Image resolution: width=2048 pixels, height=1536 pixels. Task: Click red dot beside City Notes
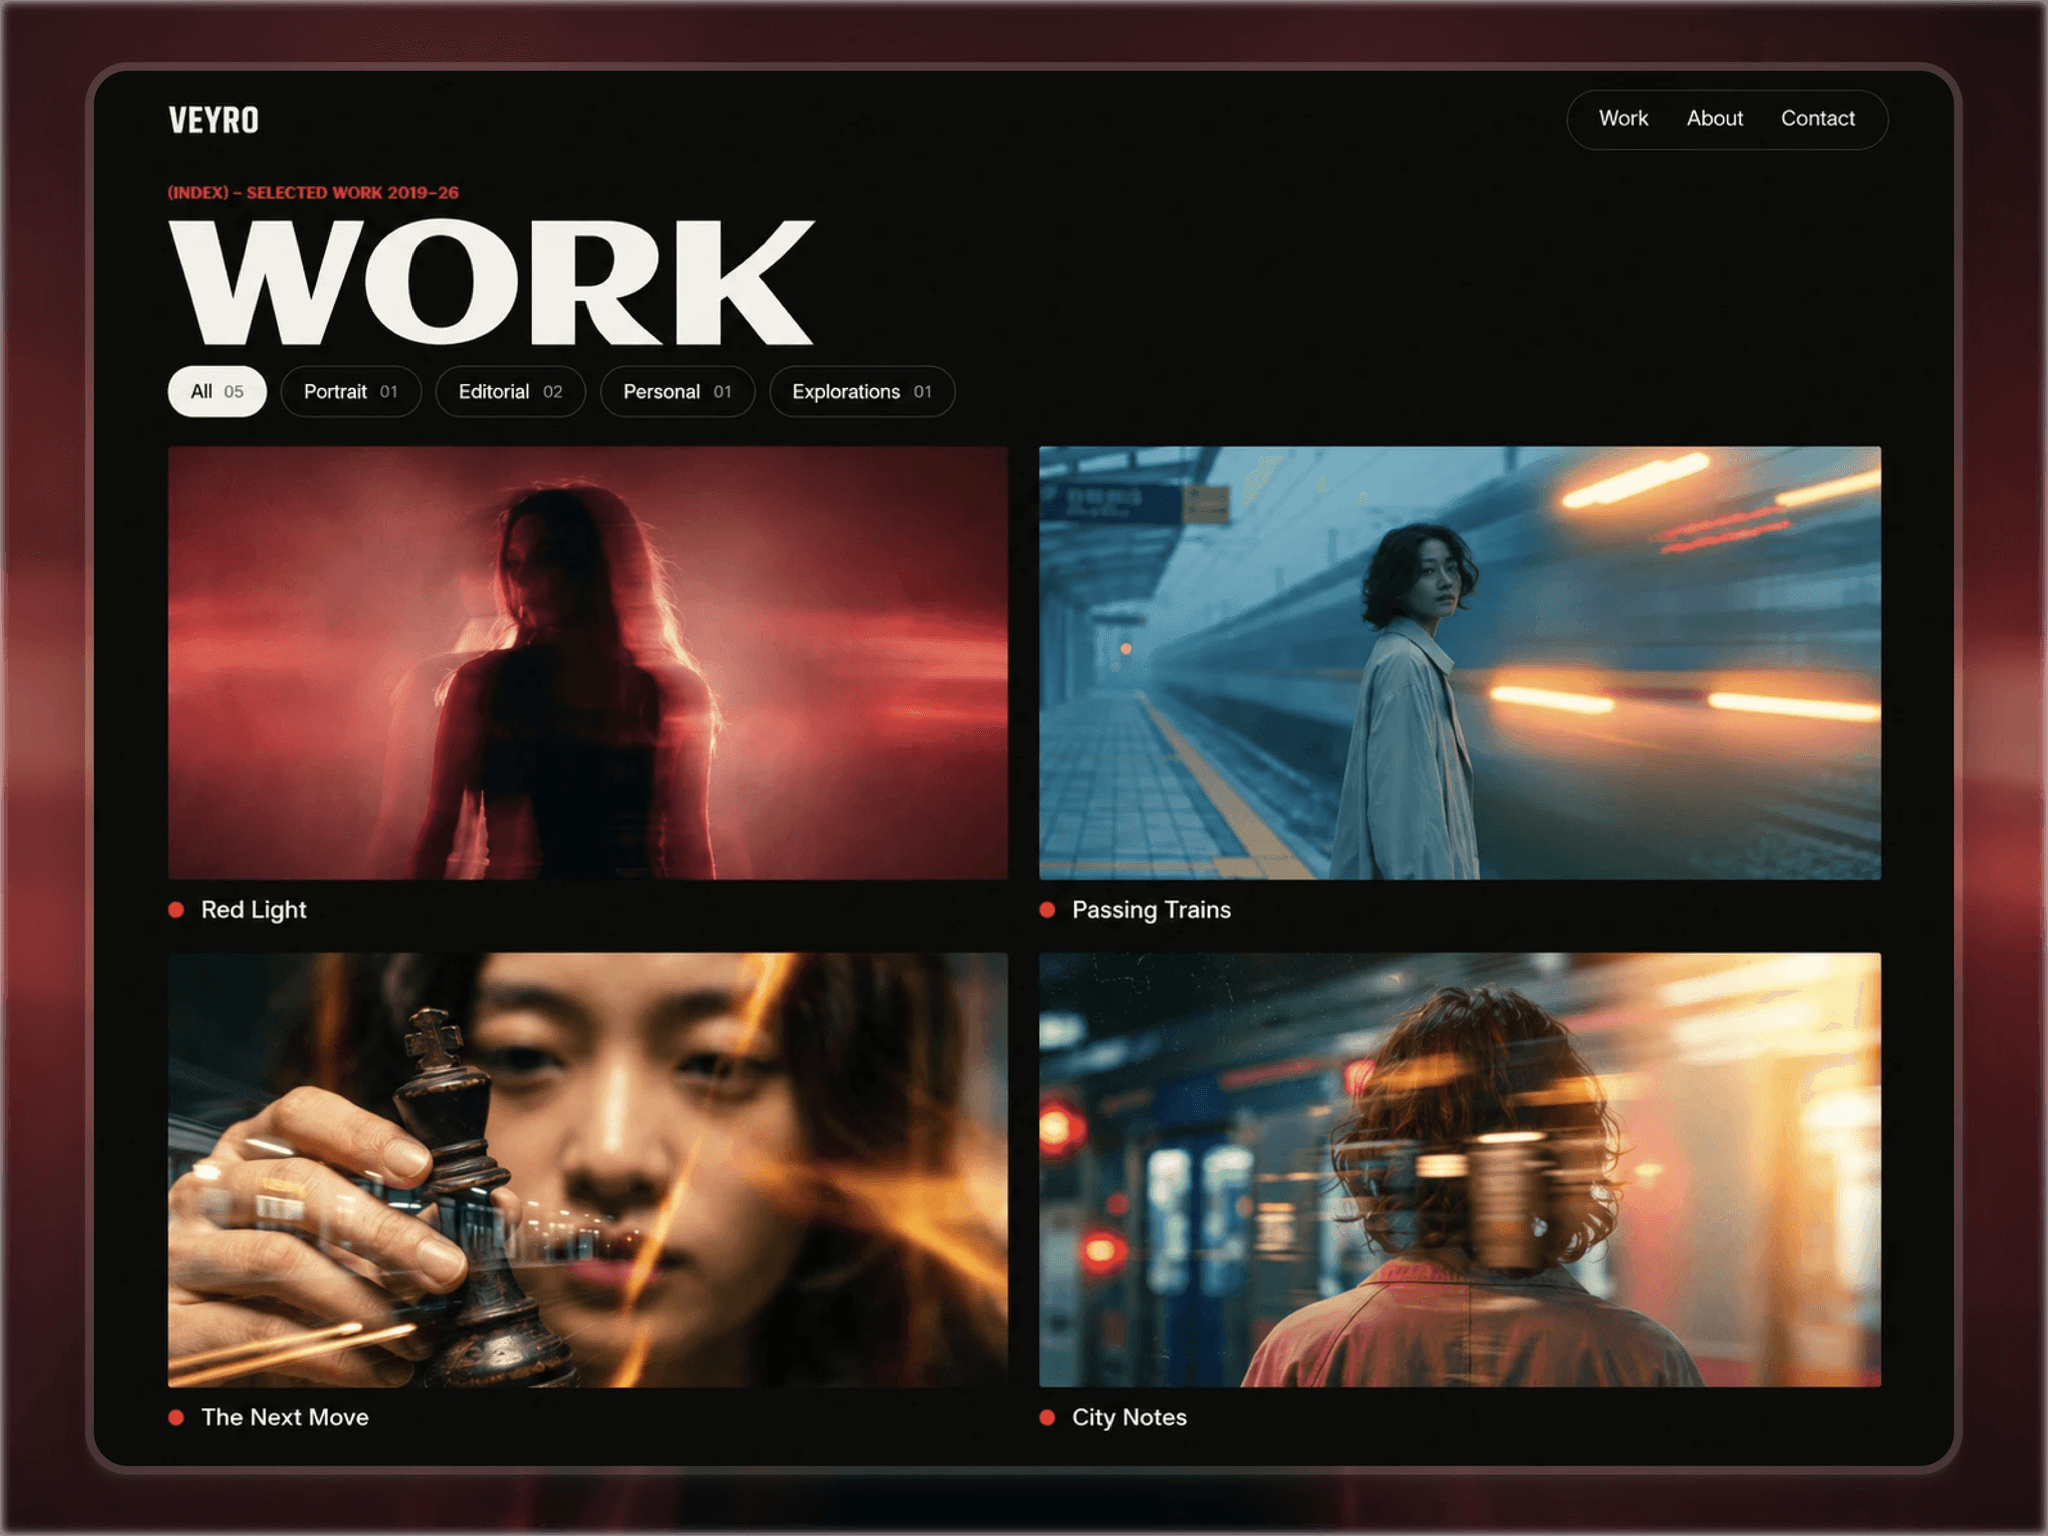[1047, 1417]
